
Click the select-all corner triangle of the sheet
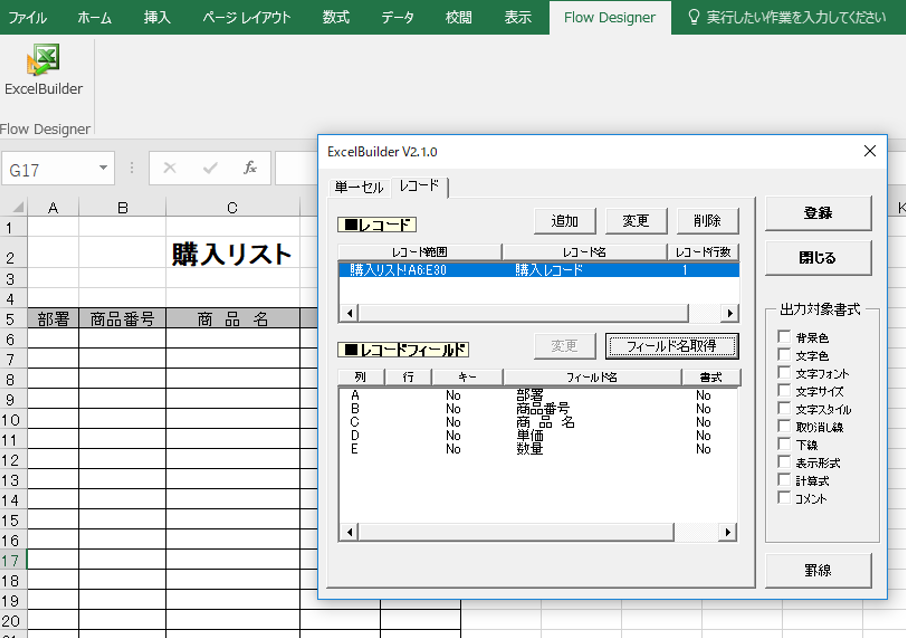click(x=18, y=207)
